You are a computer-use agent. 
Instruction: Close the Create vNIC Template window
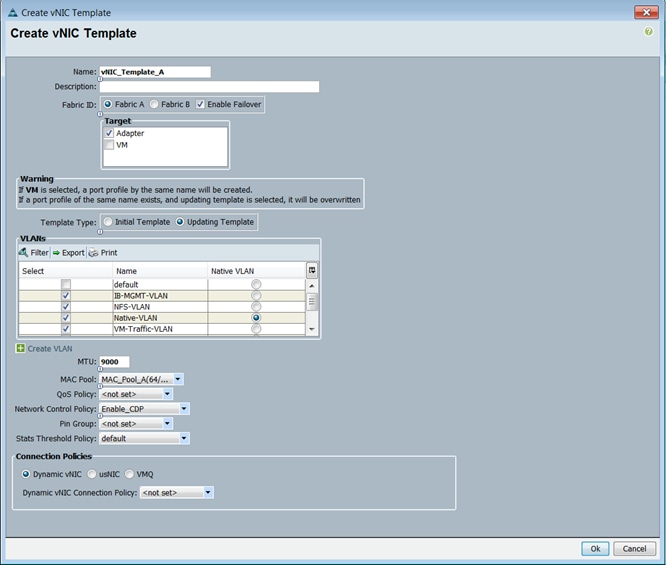click(646, 12)
